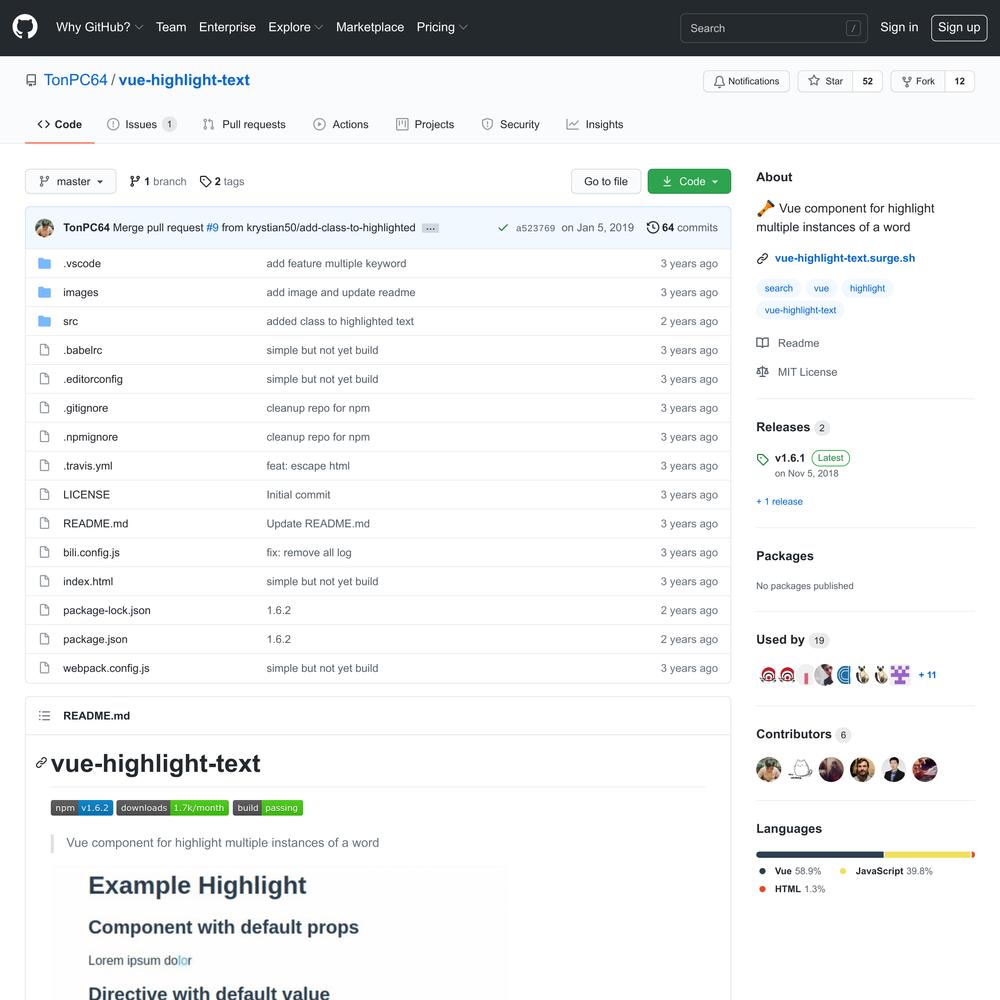Viewport: 1000px width, 1000px height.
Task: Open the package.json file
Action: coord(95,639)
